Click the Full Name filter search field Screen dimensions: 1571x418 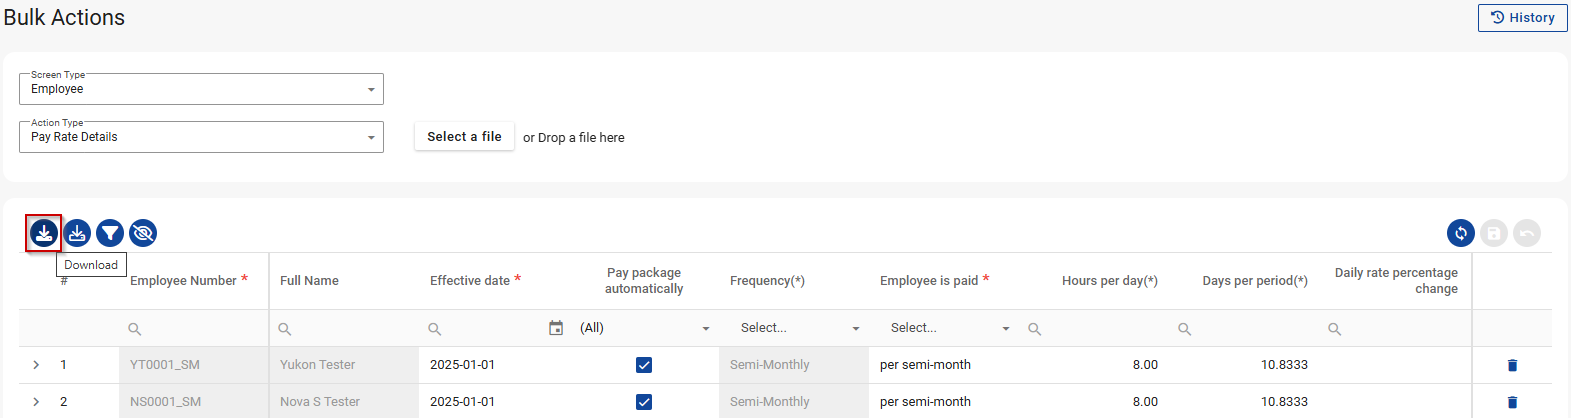click(x=350, y=328)
